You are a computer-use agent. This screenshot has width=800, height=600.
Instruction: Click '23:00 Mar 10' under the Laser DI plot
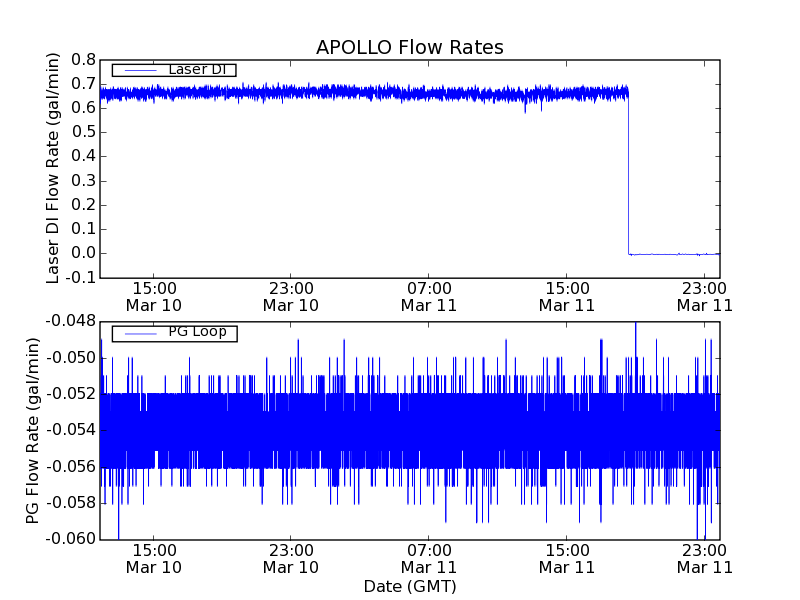click(x=291, y=297)
